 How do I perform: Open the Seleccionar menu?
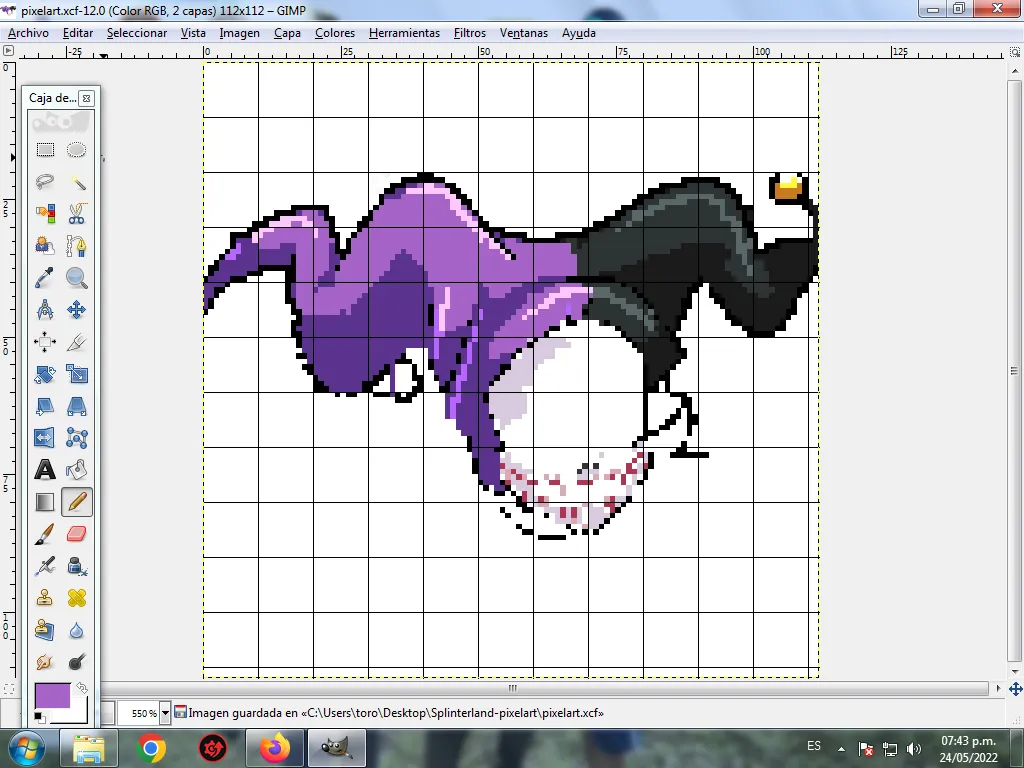136,33
